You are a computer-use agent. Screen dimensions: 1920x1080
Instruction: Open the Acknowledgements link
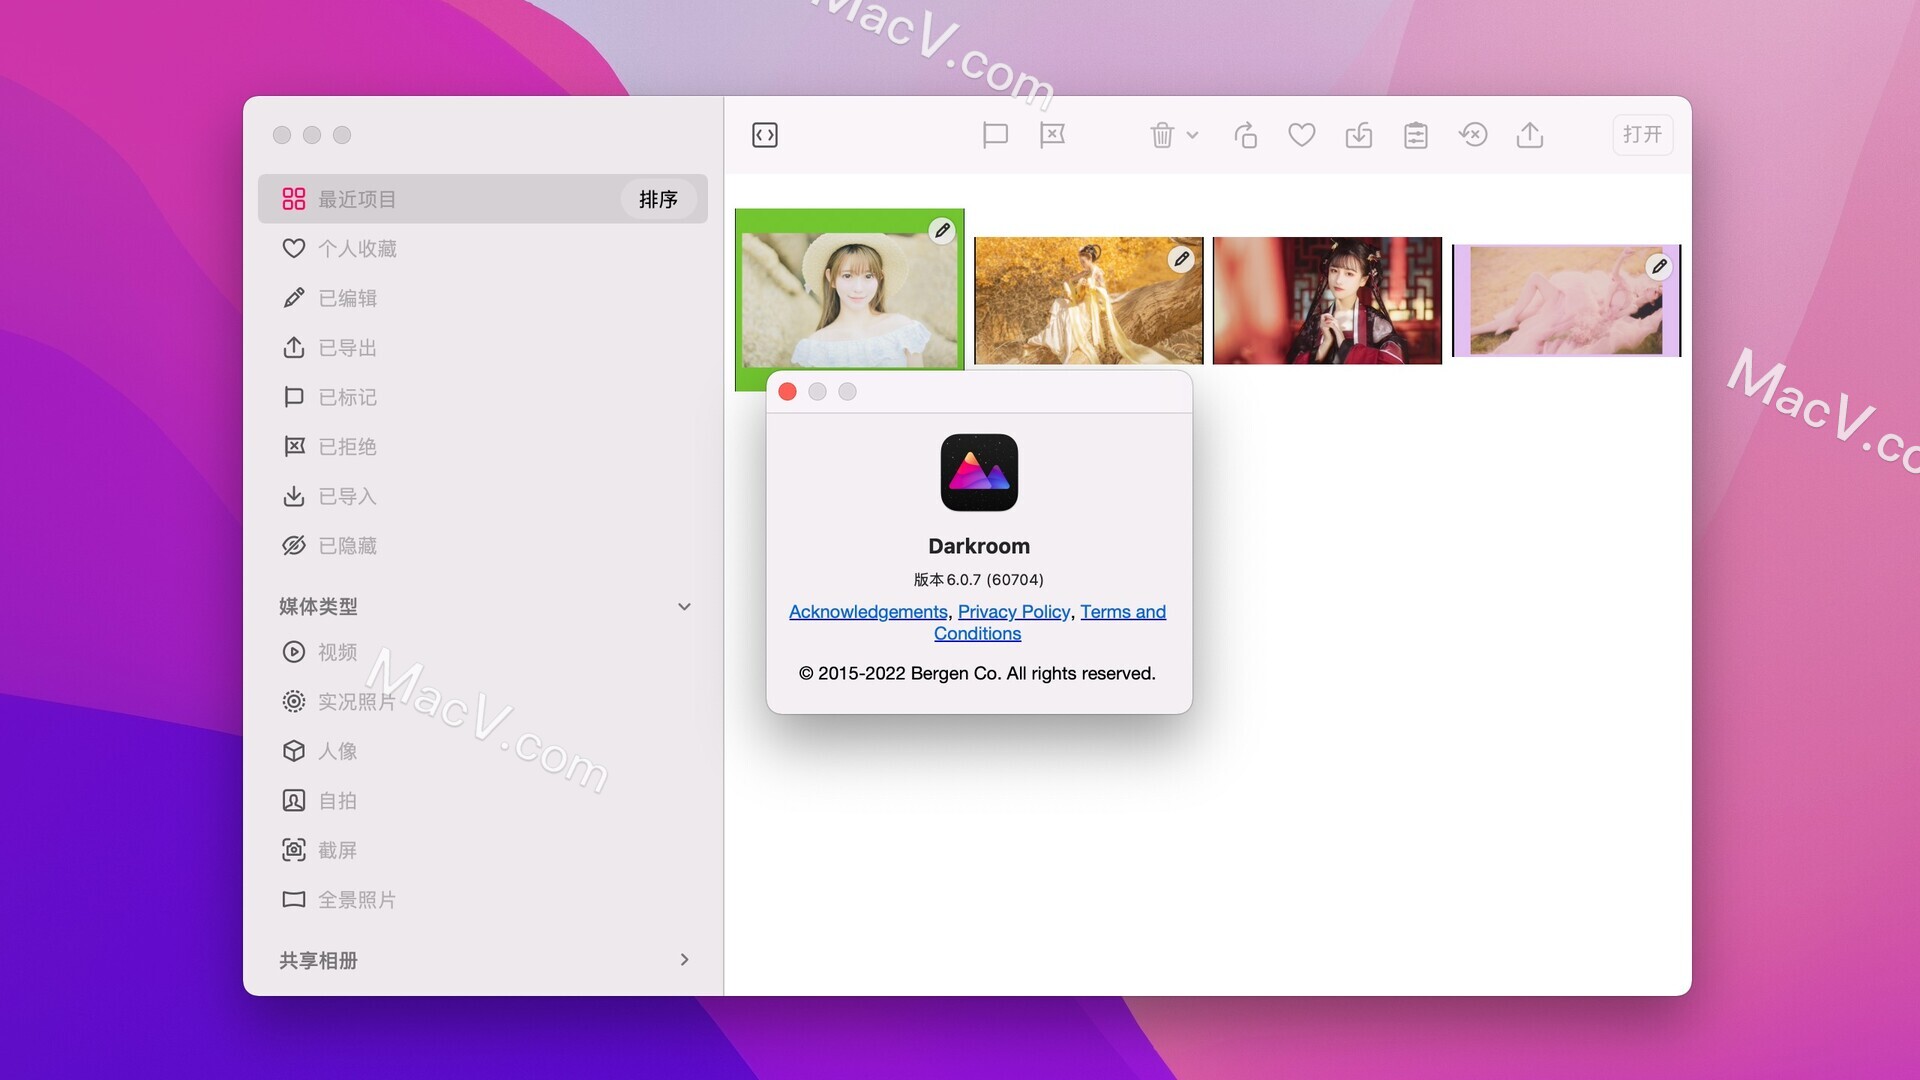tap(868, 612)
